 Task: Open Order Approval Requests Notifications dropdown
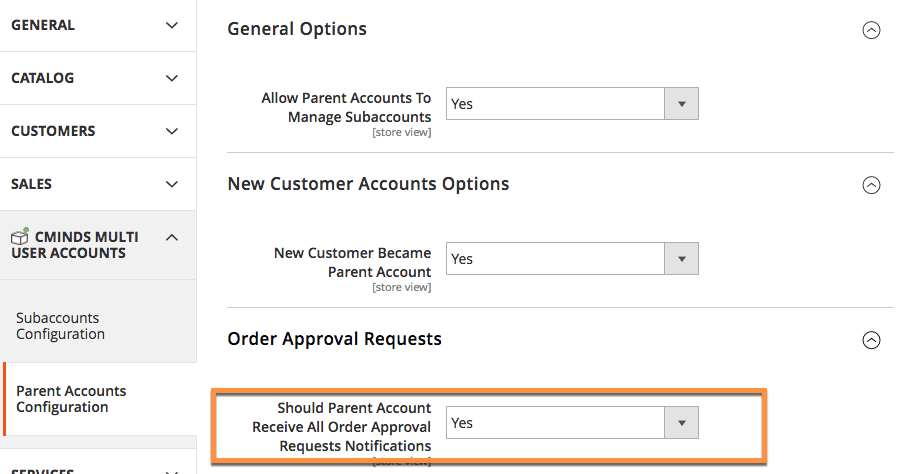(x=571, y=423)
